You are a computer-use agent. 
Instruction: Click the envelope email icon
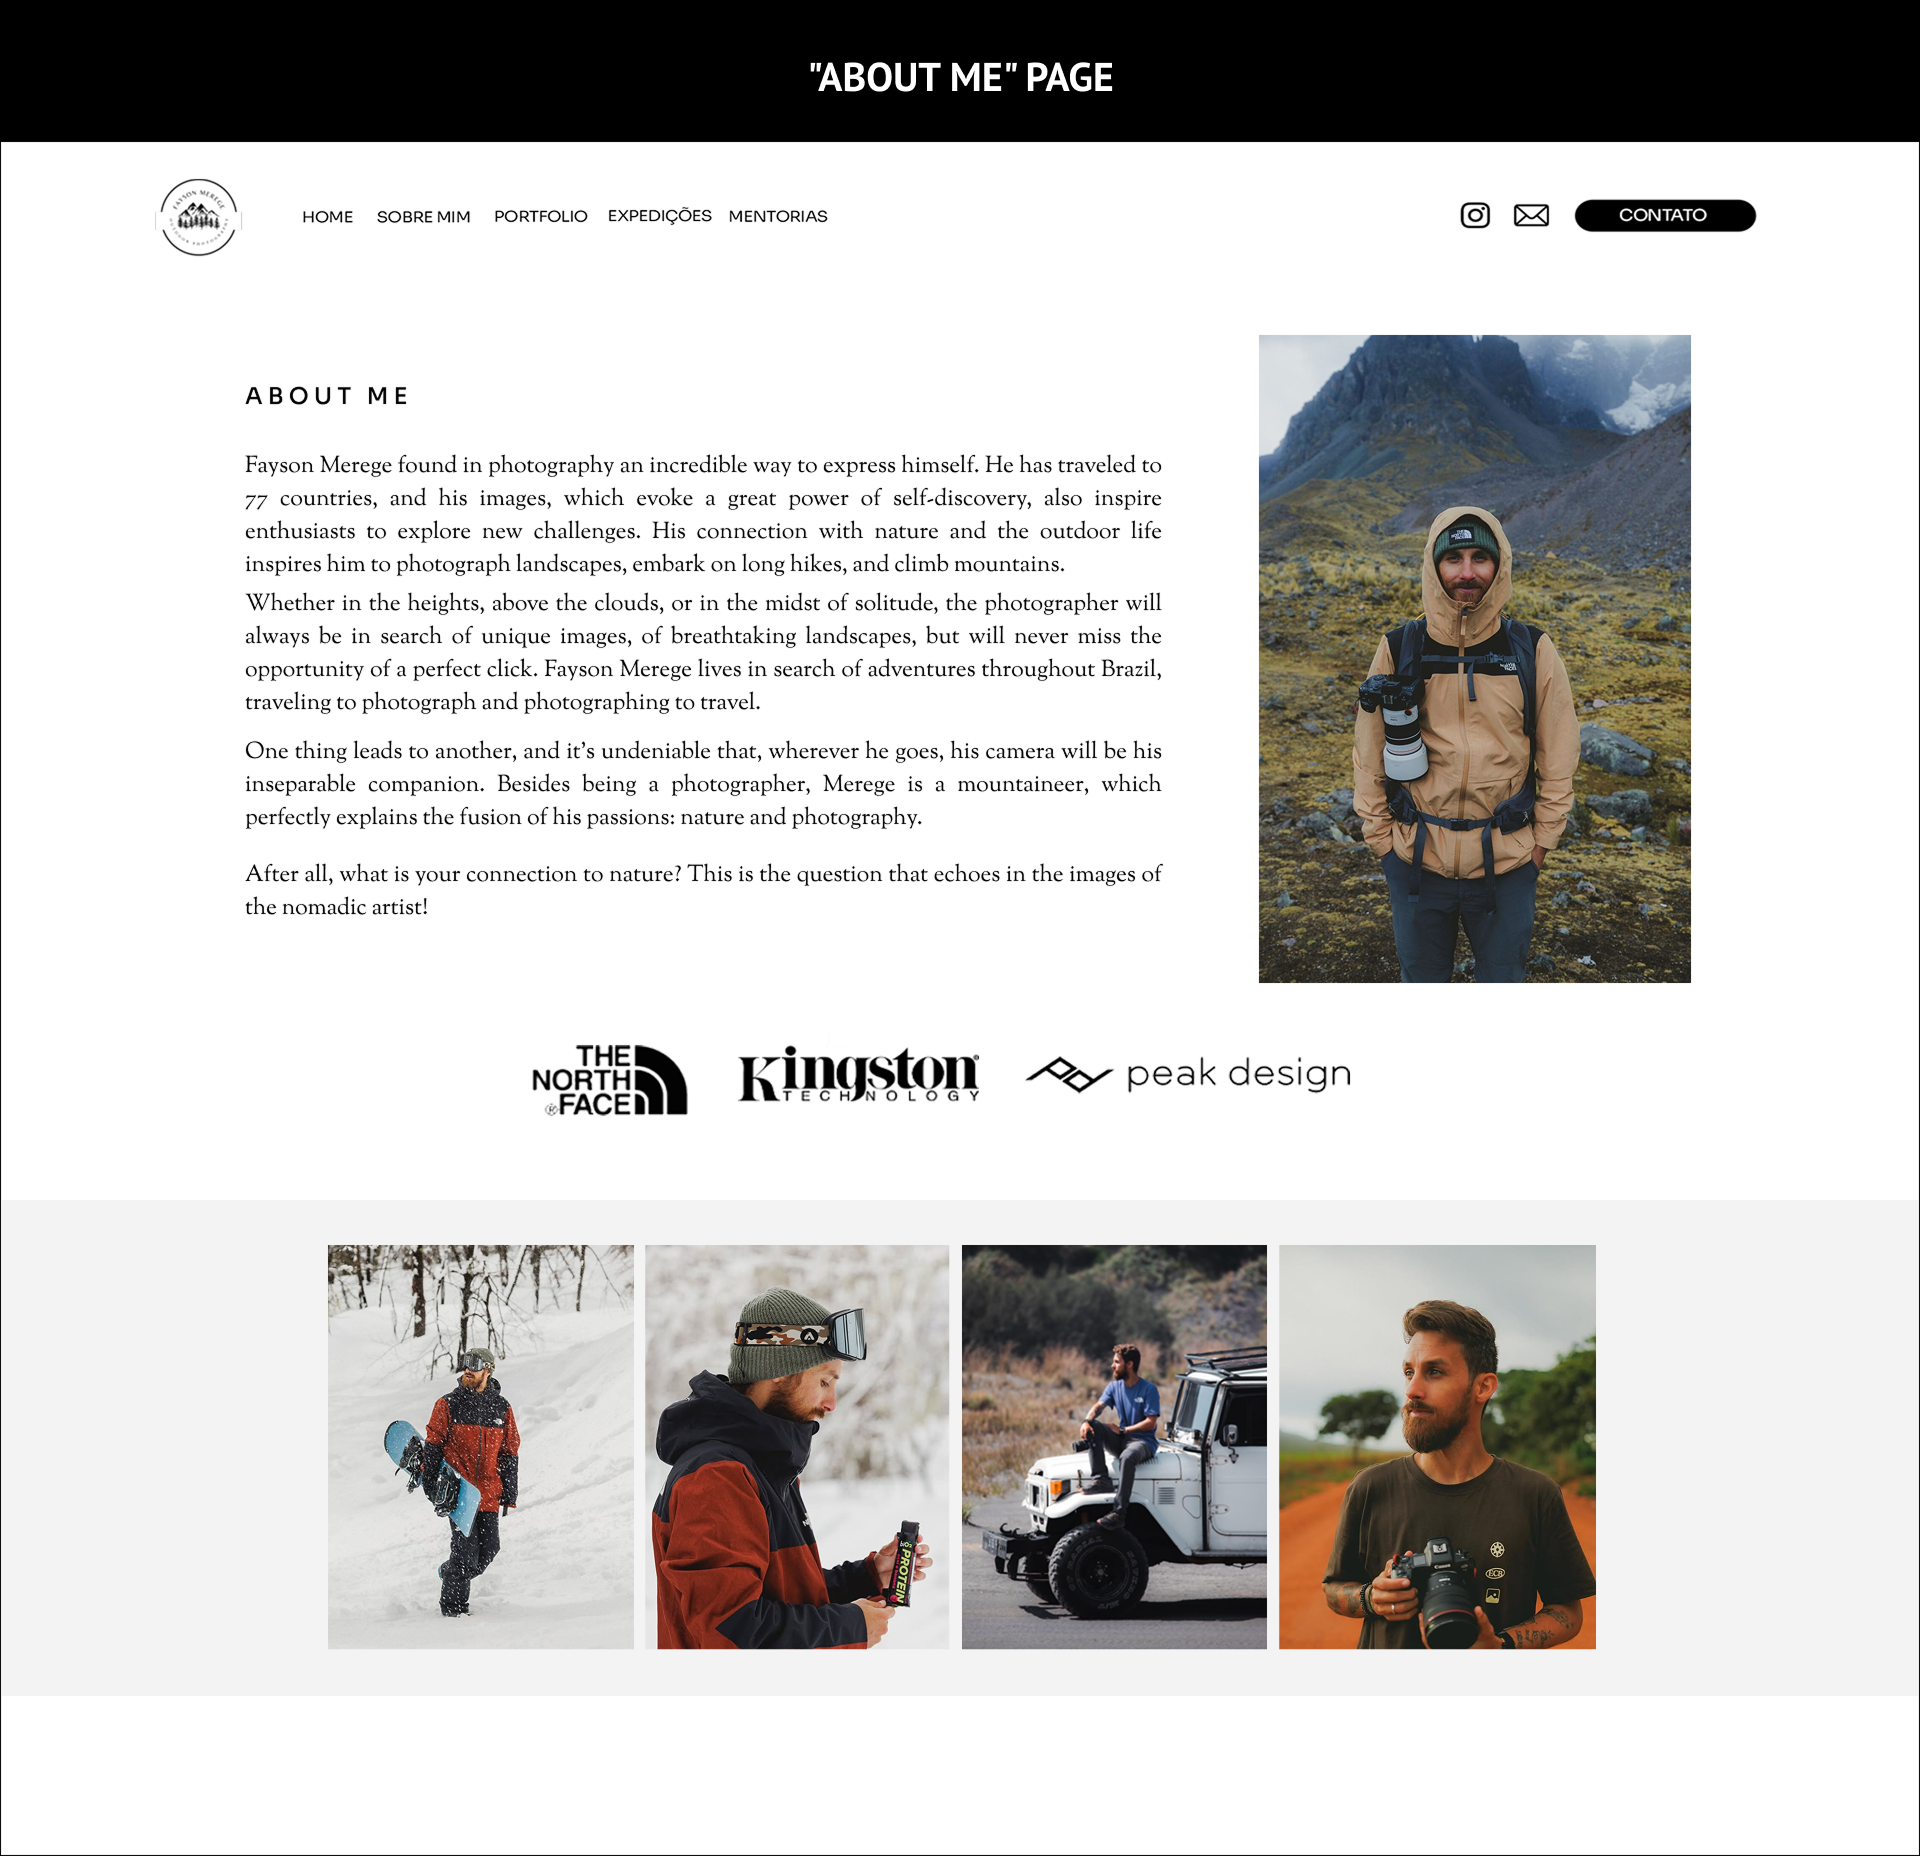tap(1531, 215)
